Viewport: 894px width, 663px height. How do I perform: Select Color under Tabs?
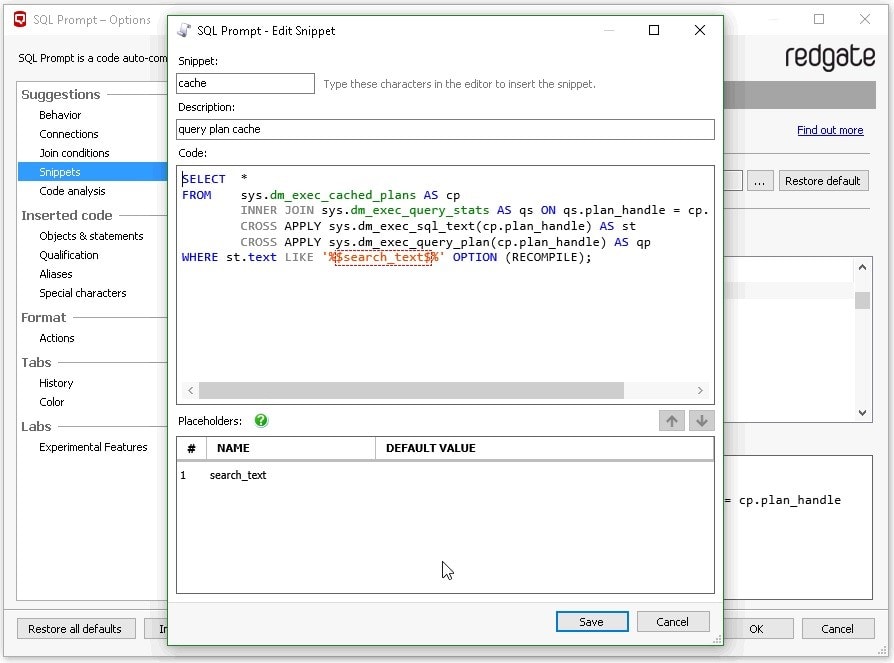tap(51, 402)
